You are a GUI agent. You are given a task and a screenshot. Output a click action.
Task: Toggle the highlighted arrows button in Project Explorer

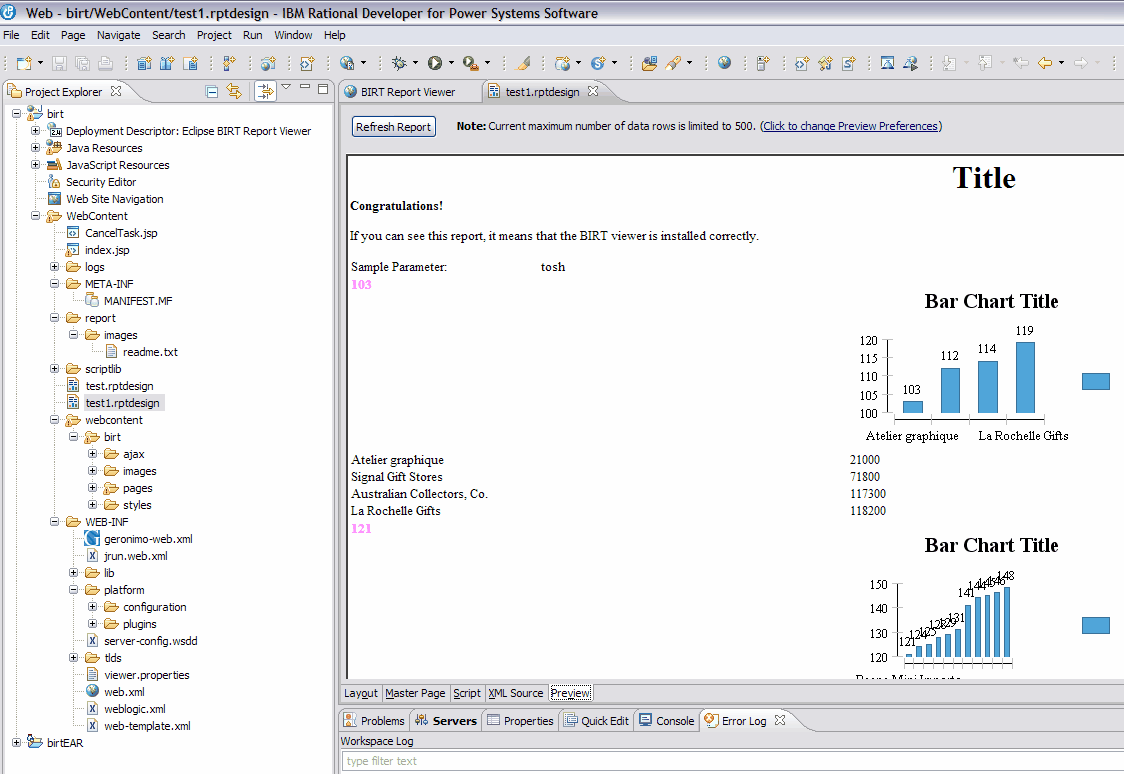[x=265, y=91]
